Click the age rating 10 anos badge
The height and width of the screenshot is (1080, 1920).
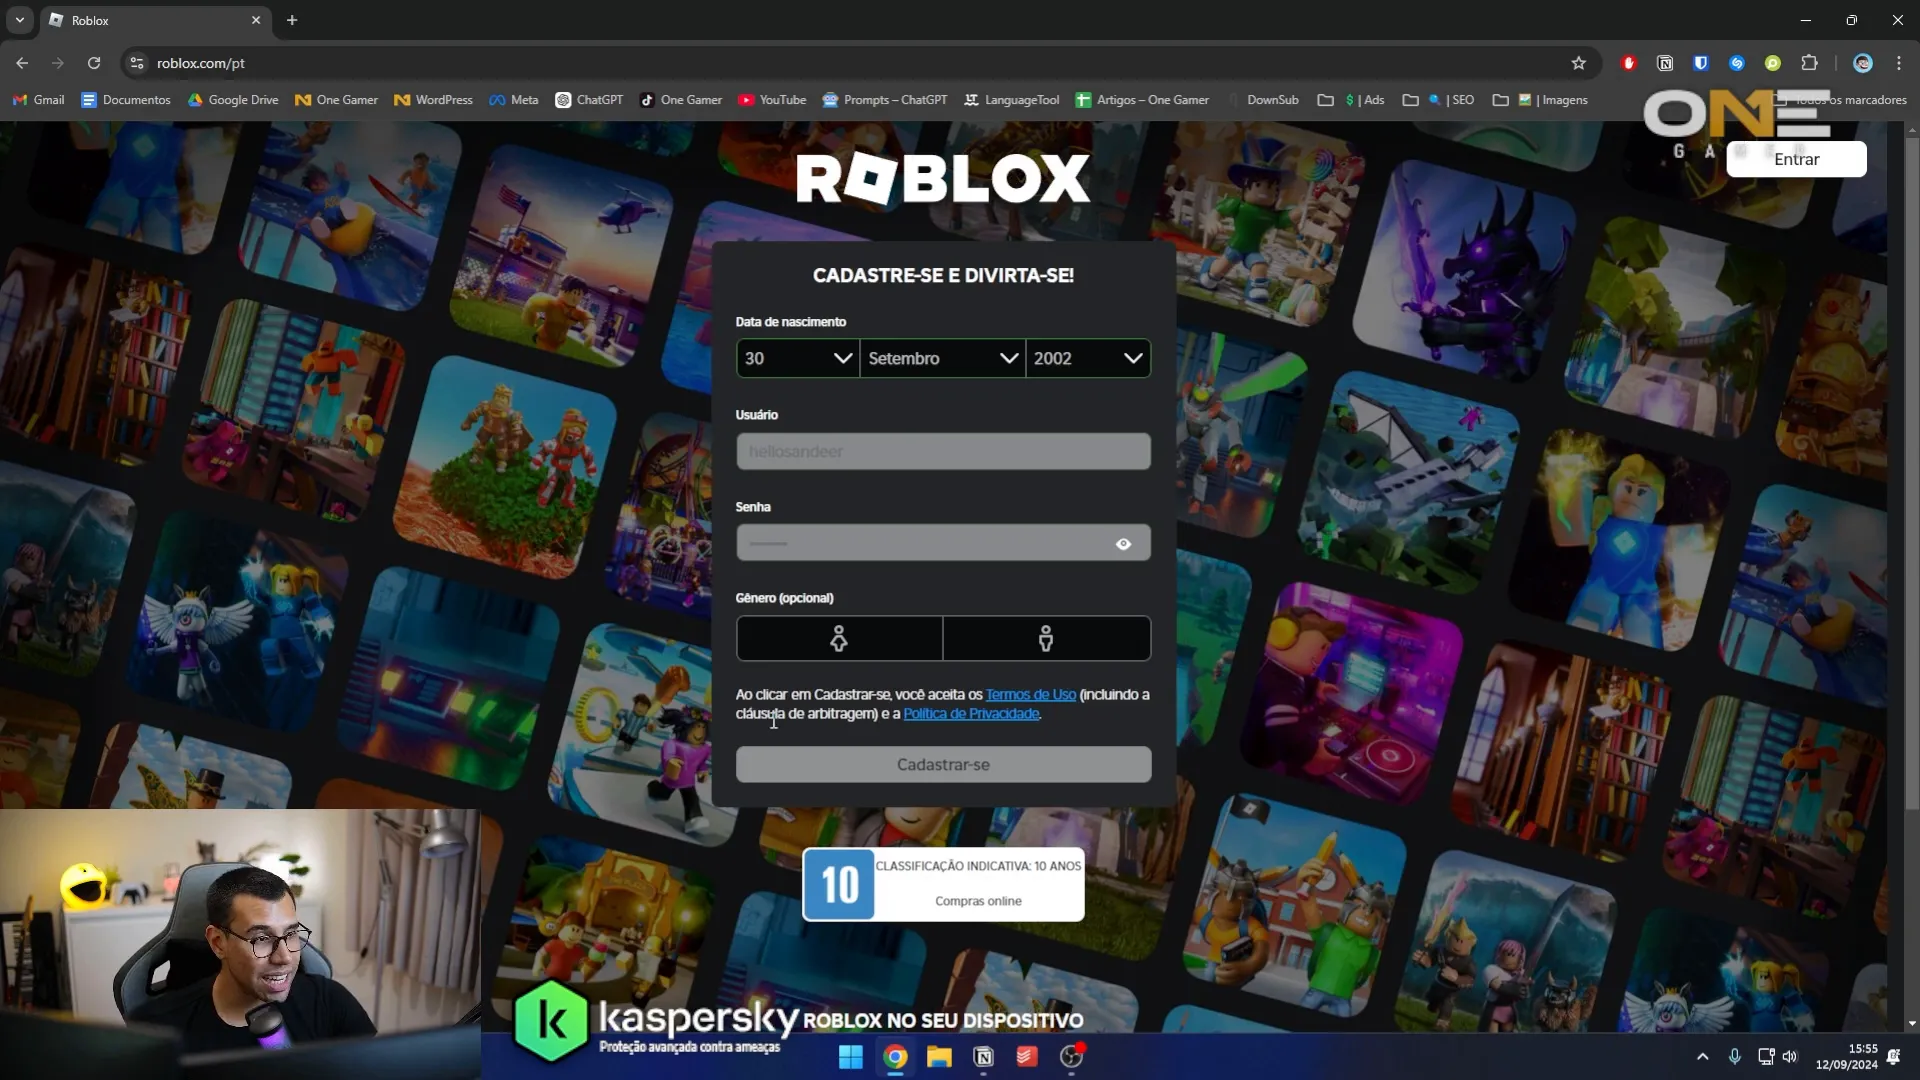[x=839, y=884]
